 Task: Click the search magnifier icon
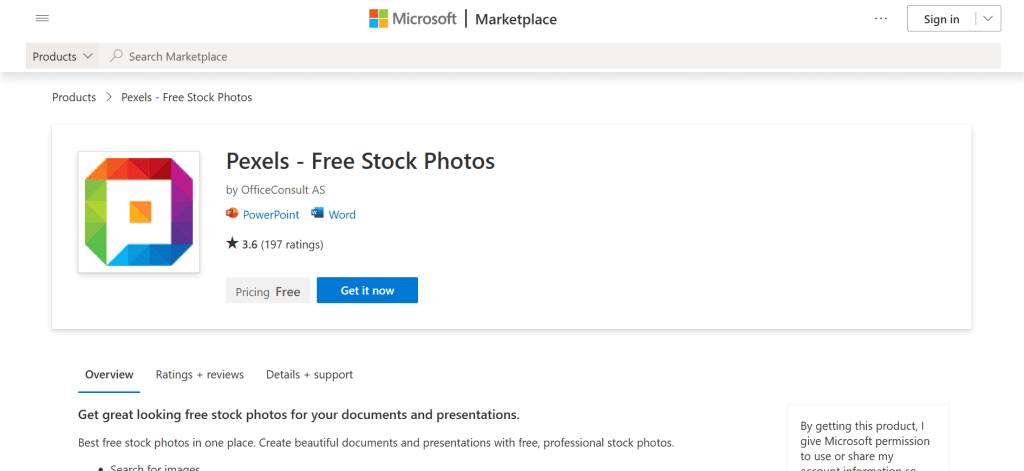(x=117, y=57)
